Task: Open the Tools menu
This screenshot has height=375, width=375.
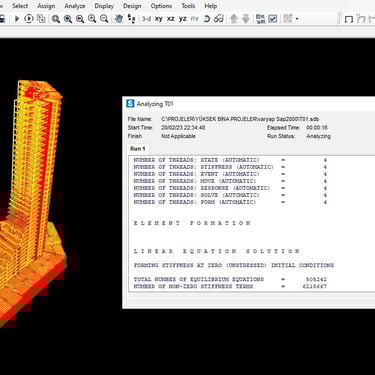Action: (x=188, y=6)
